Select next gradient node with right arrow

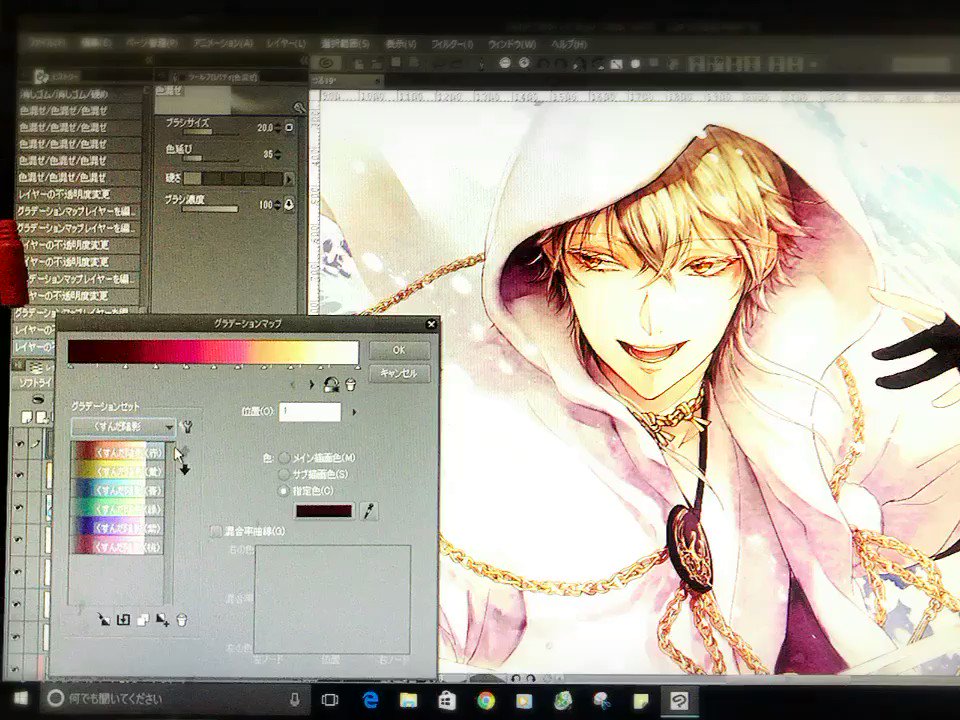[312, 385]
